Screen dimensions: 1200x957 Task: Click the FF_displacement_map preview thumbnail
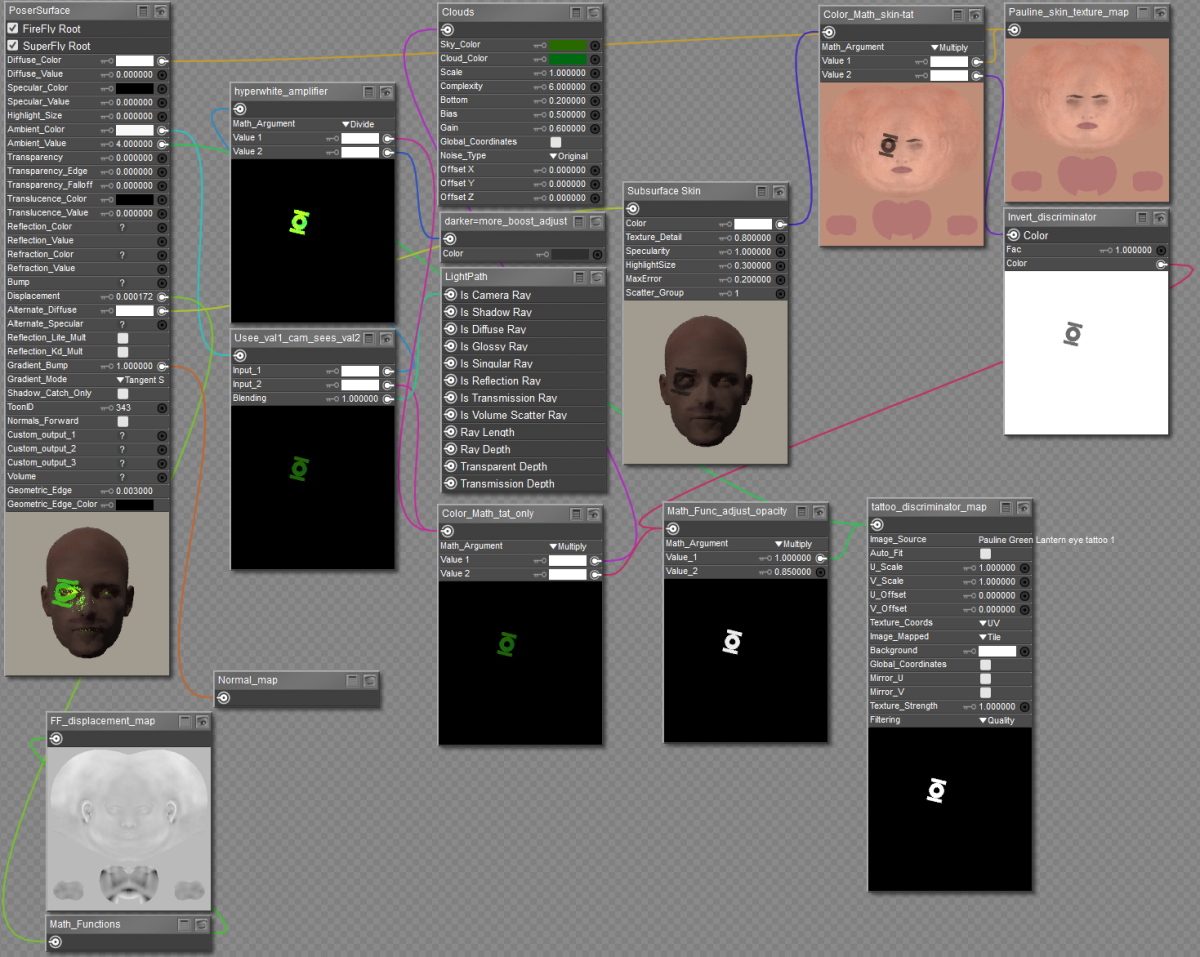129,827
